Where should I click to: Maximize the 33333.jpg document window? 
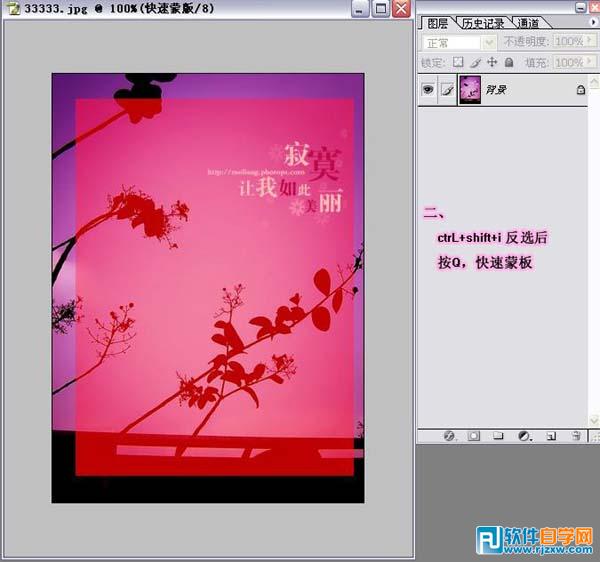pyautogui.click(x=381, y=9)
